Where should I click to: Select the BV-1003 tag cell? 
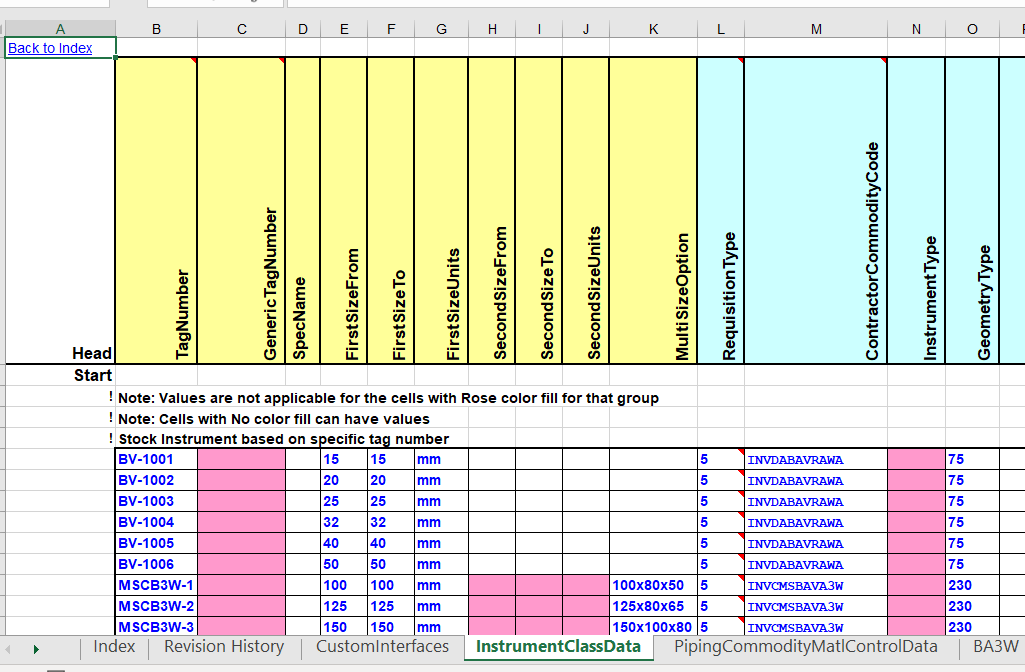click(x=156, y=501)
